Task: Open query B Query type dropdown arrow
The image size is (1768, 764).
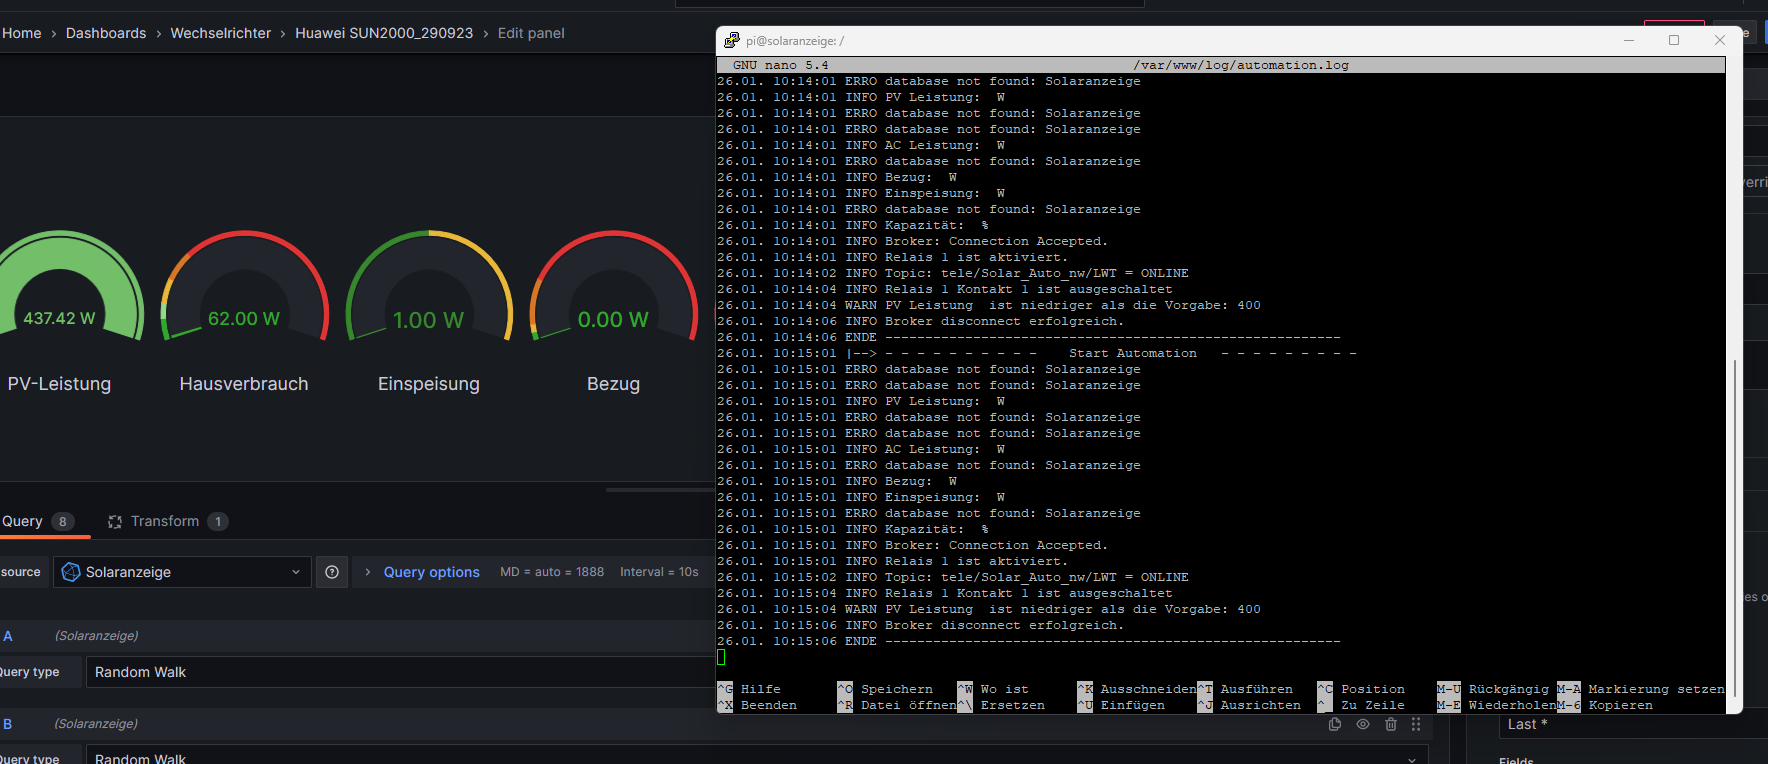Action: click(x=1411, y=759)
